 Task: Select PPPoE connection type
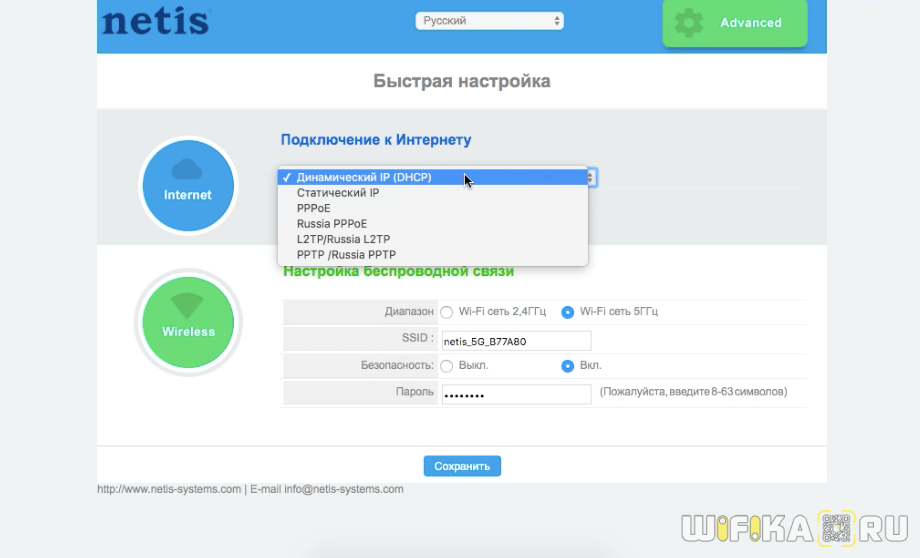click(314, 208)
